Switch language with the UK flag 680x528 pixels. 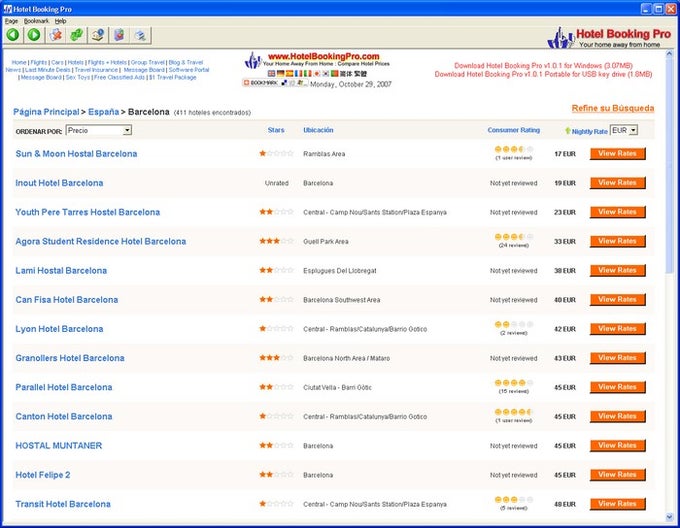pyautogui.click(x=271, y=74)
